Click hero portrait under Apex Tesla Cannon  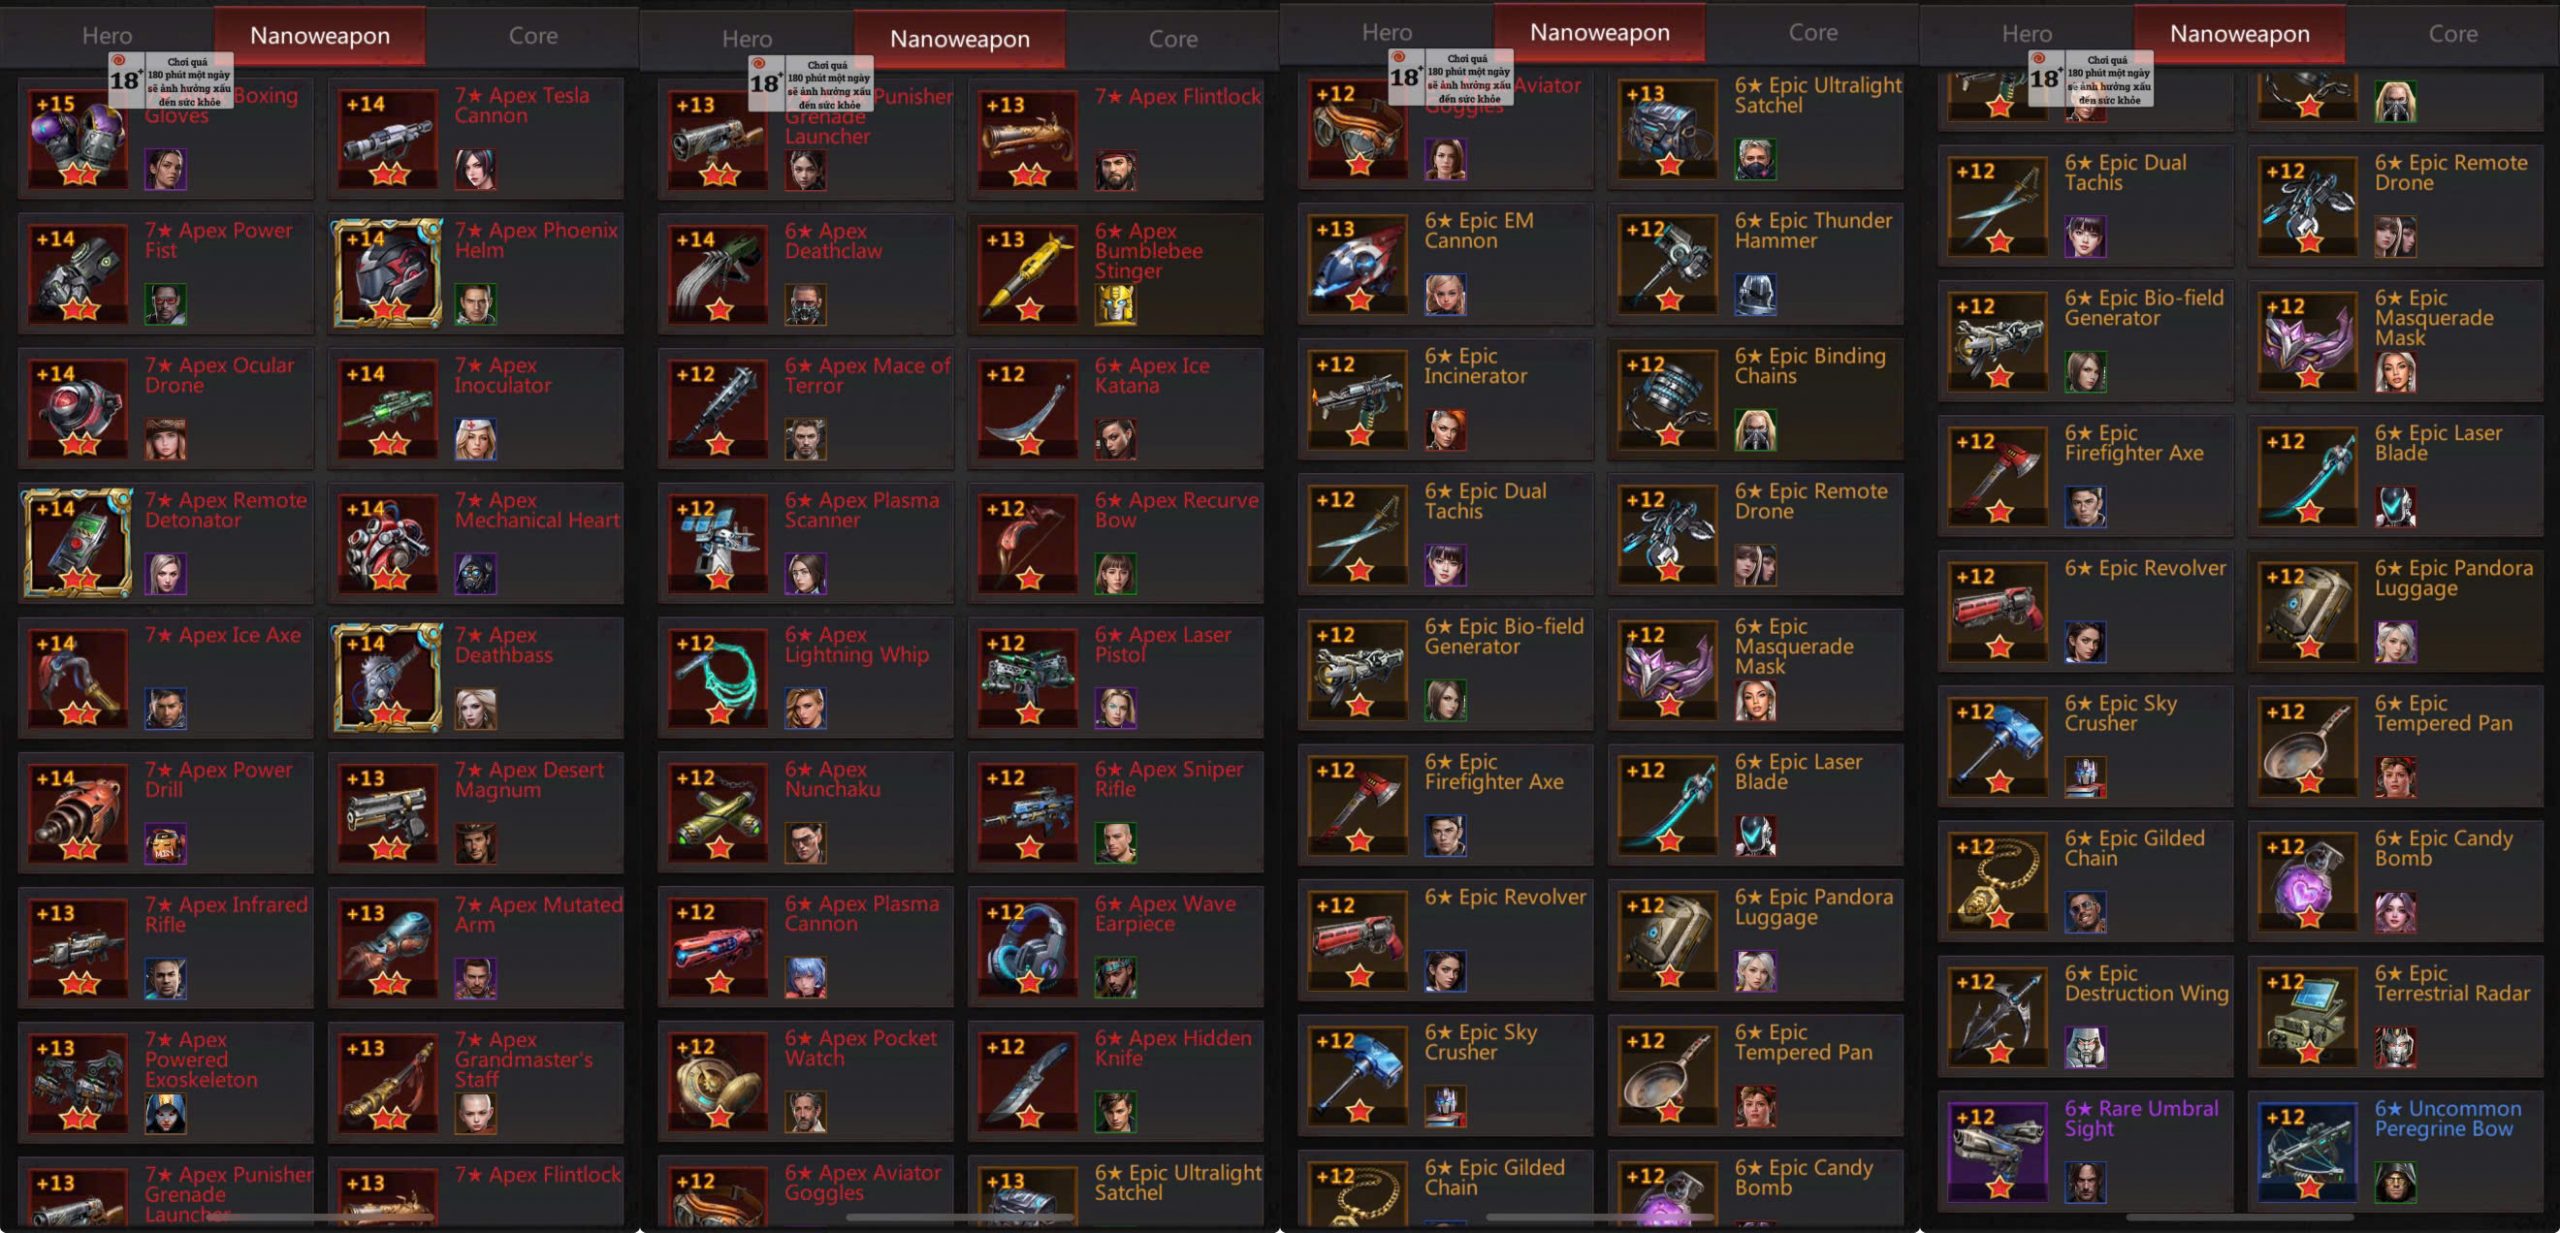click(x=475, y=169)
